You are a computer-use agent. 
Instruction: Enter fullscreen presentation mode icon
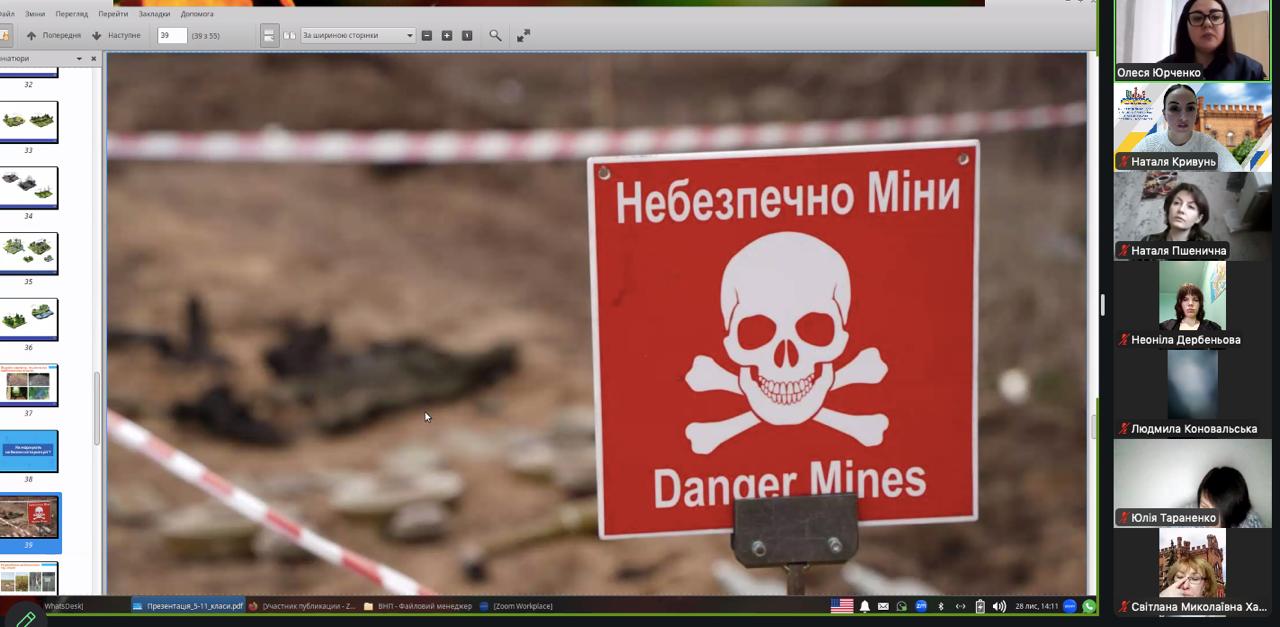523,35
